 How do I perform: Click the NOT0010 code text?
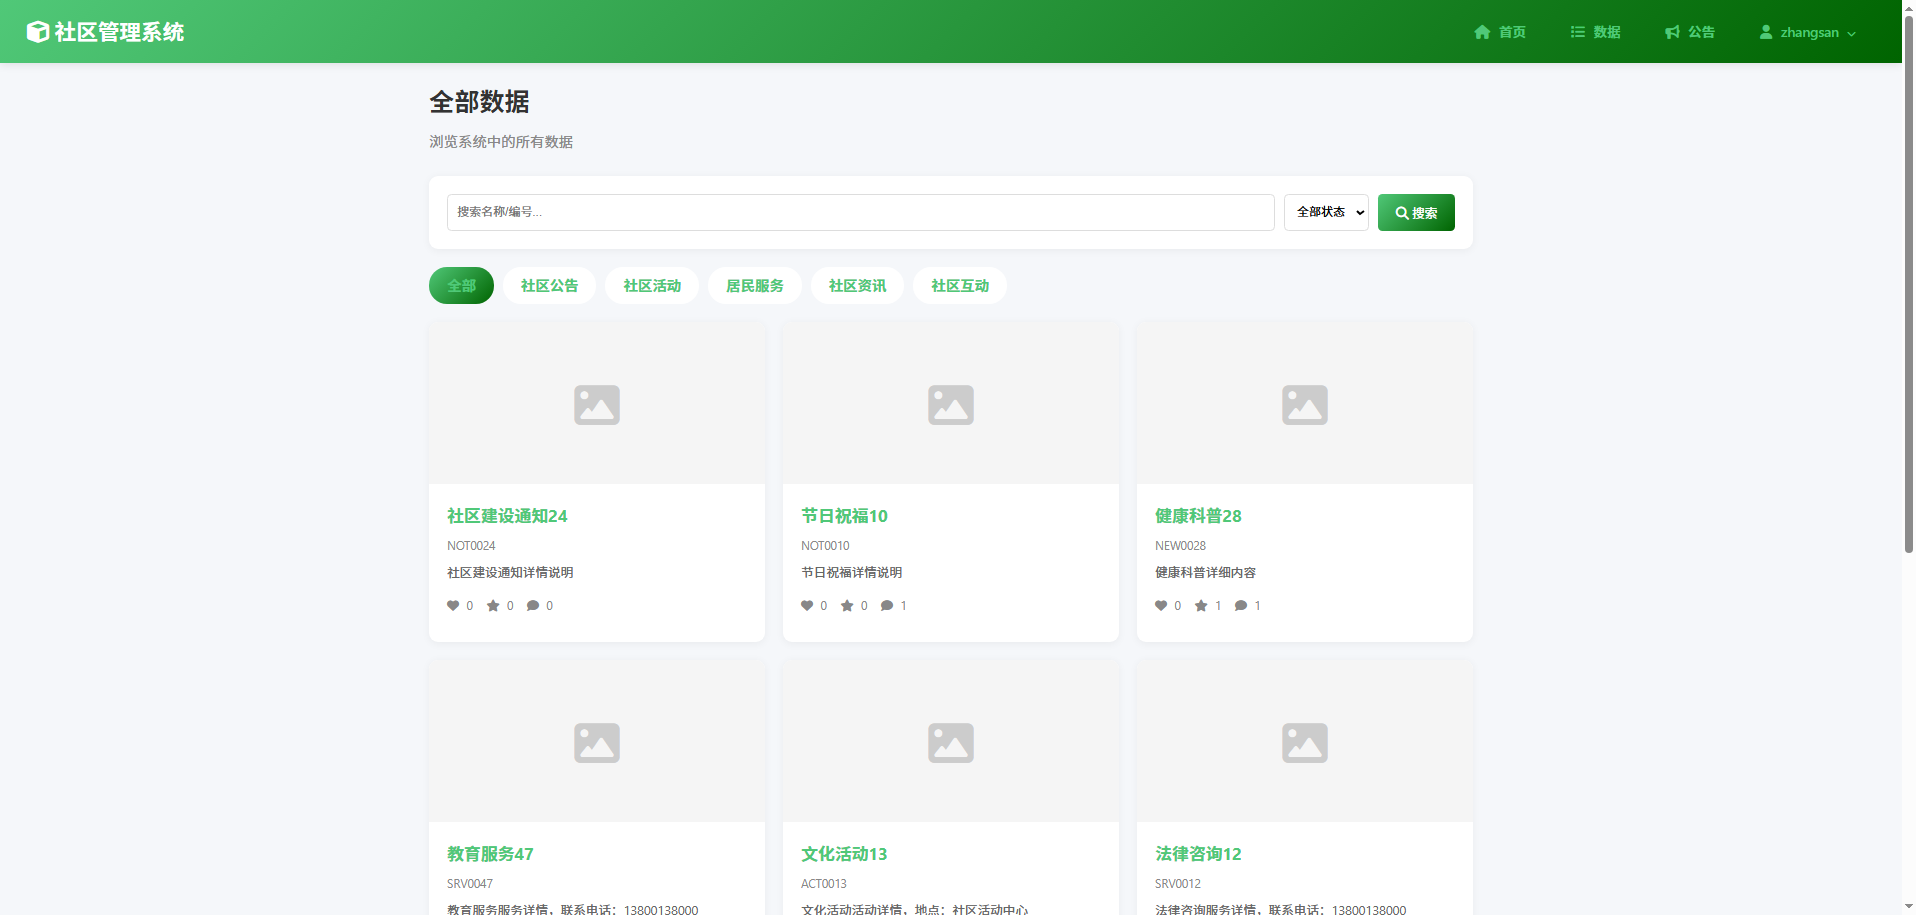pos(825,546)
